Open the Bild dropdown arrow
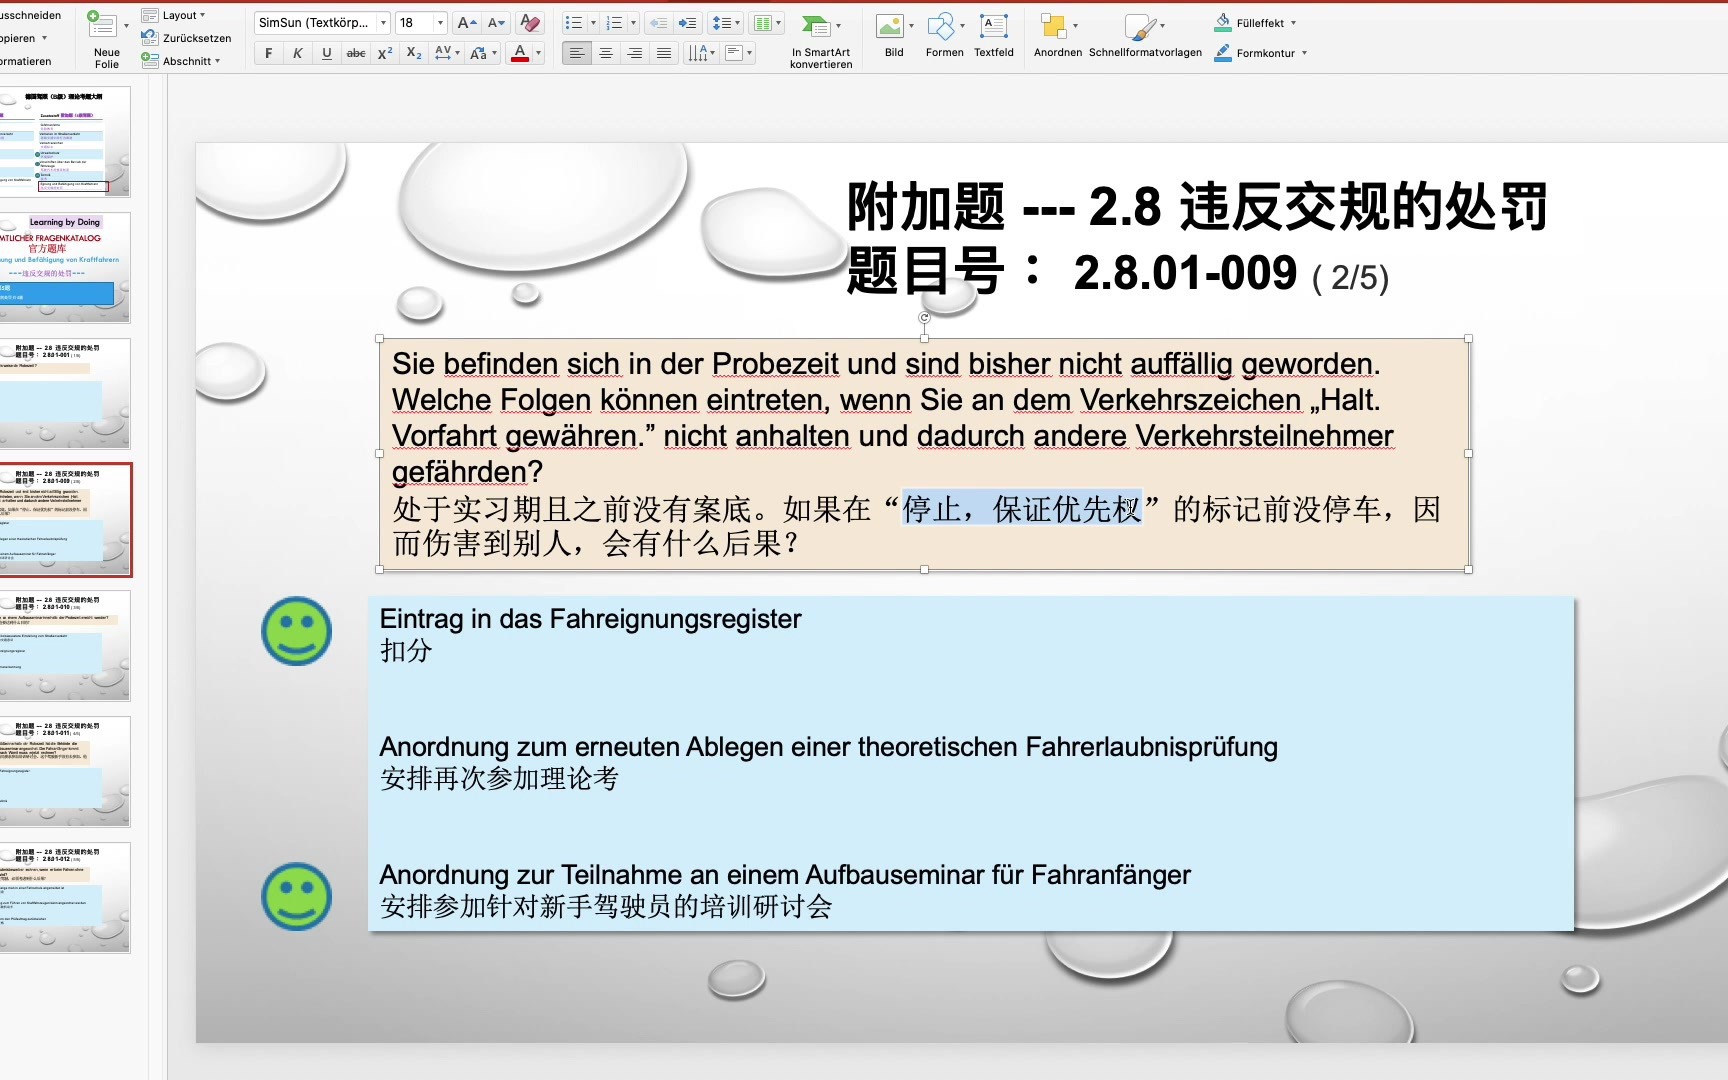The width and height of the screenshot is (1728, 1080). coord(911,26)
